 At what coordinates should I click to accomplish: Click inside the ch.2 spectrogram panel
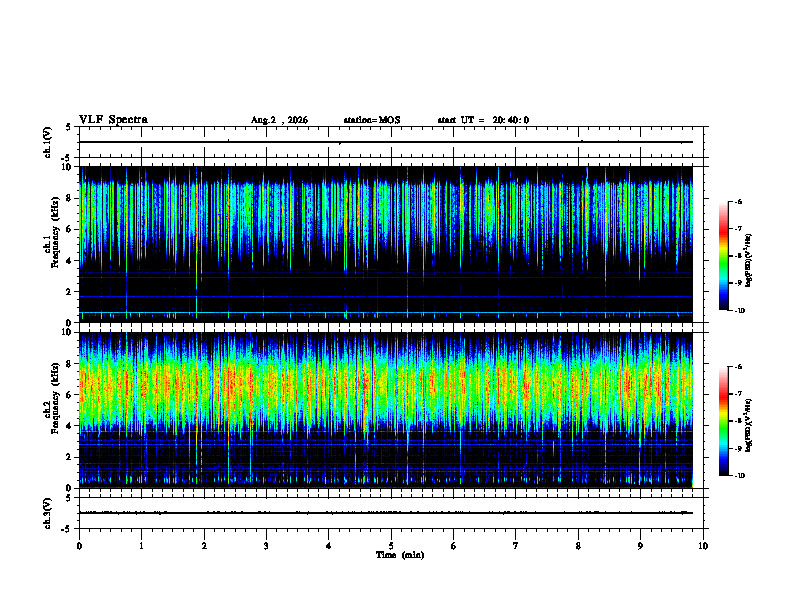tap(386, 410)
